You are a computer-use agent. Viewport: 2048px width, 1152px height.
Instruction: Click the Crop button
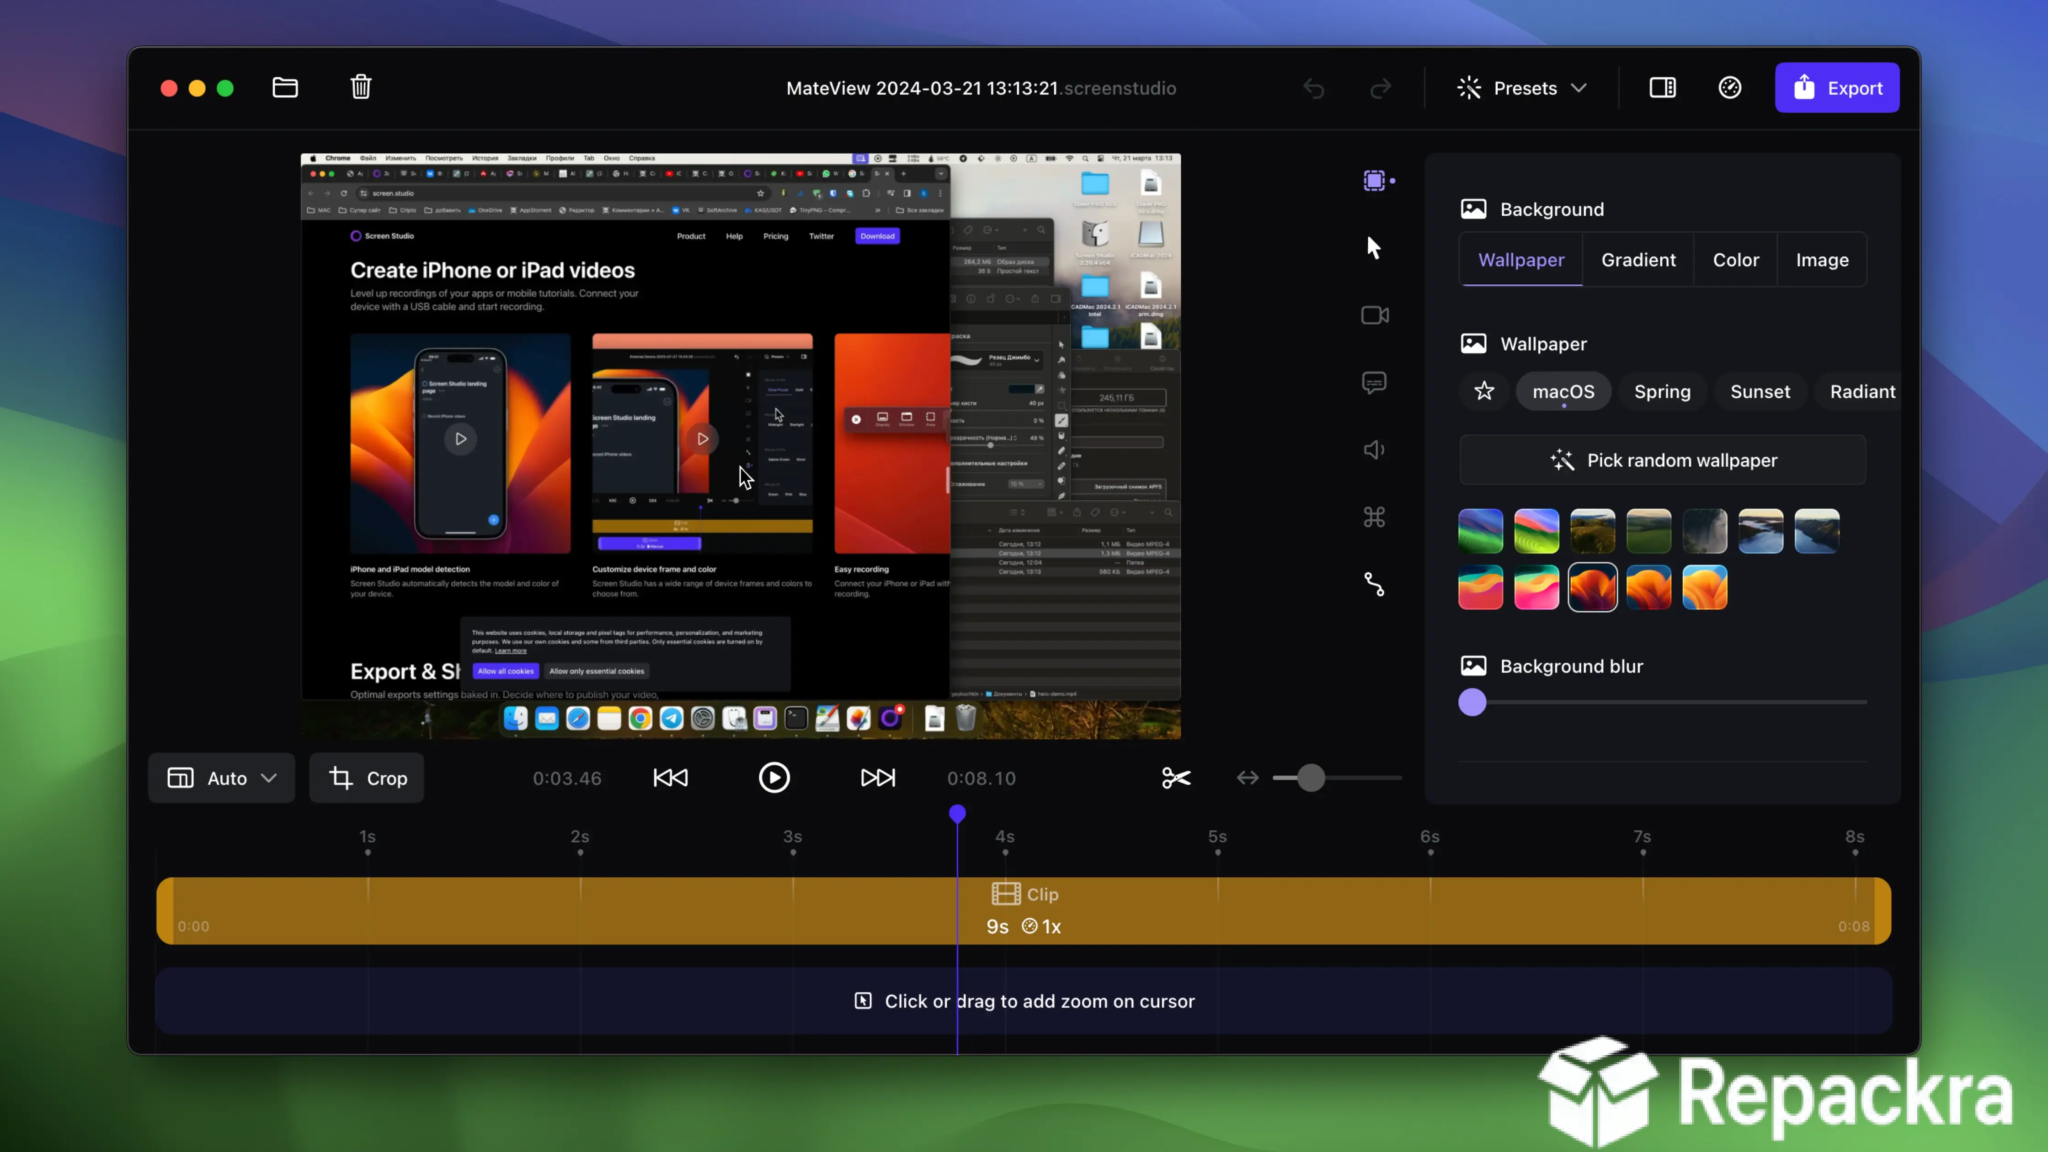(367, 778)
